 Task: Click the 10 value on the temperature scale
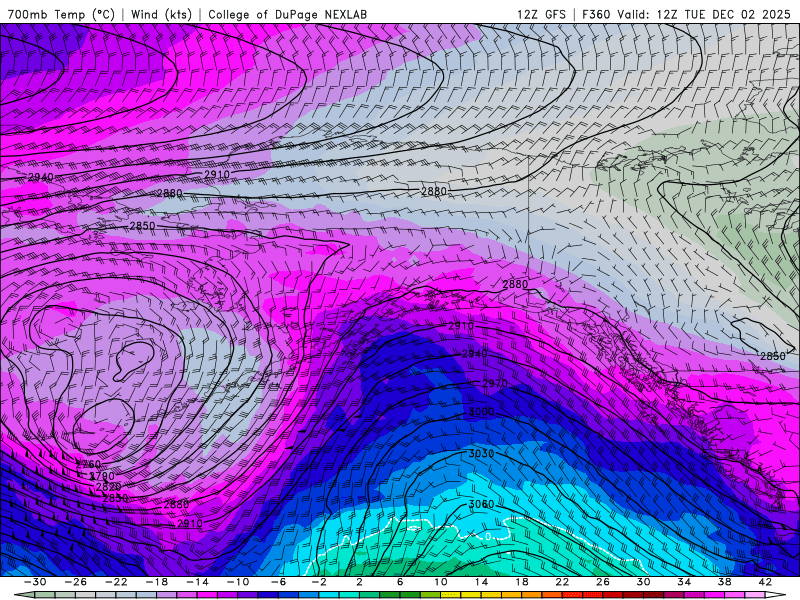pos(441,582)
